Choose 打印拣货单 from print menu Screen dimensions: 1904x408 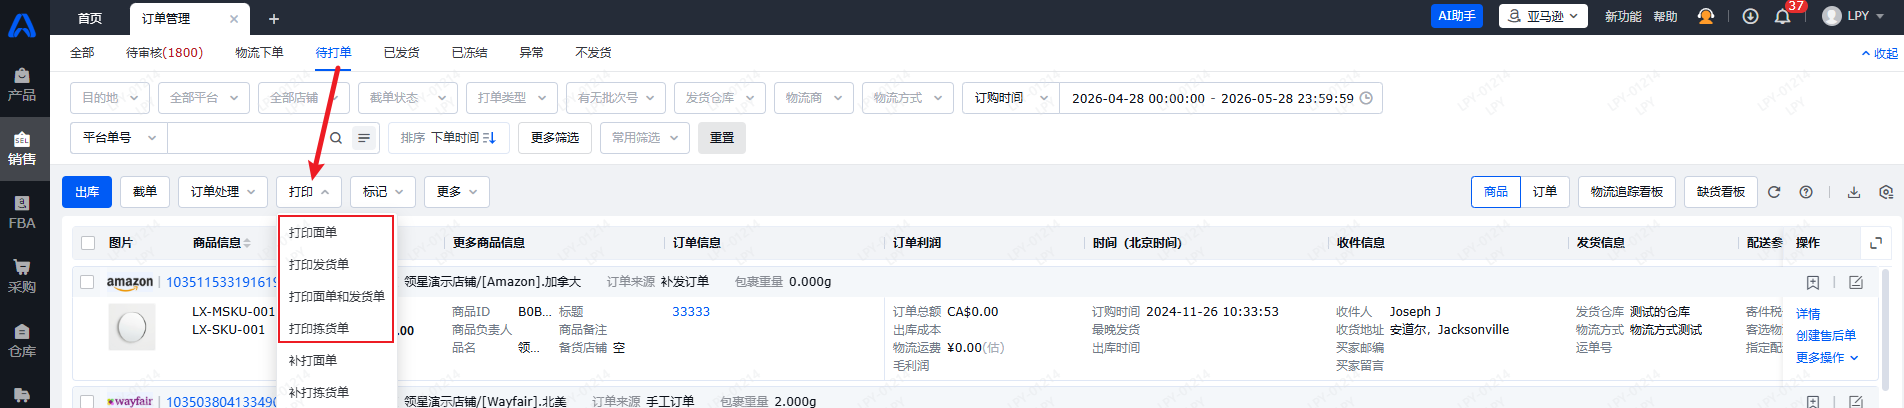336,328
